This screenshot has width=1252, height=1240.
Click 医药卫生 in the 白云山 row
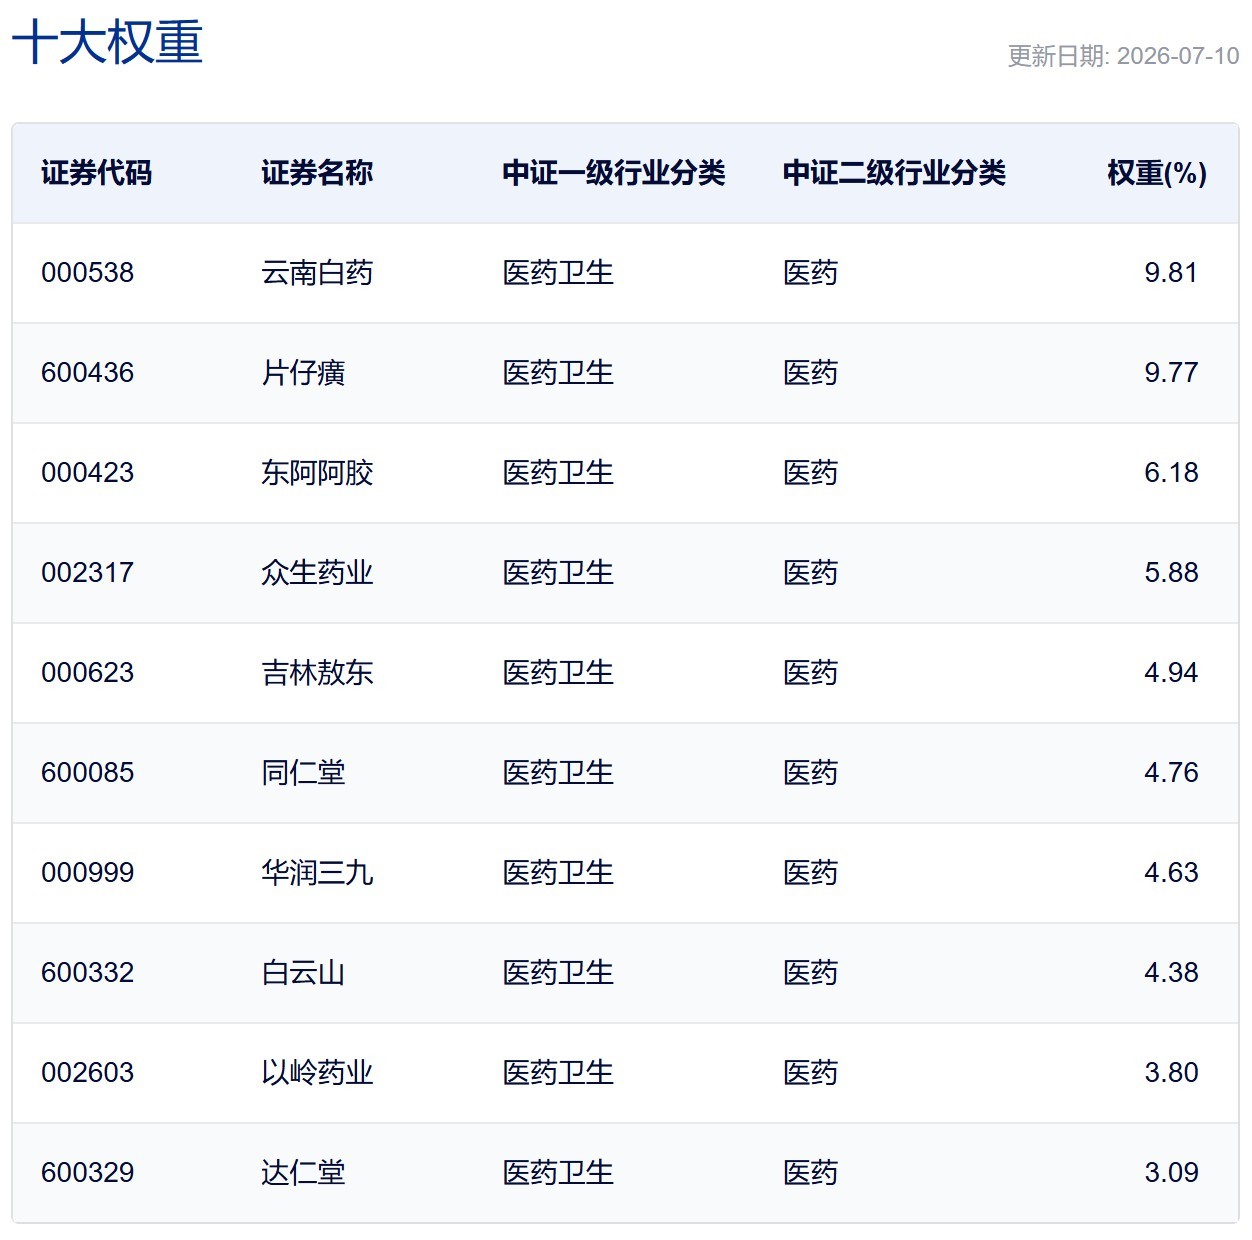[x=558, y=973]
